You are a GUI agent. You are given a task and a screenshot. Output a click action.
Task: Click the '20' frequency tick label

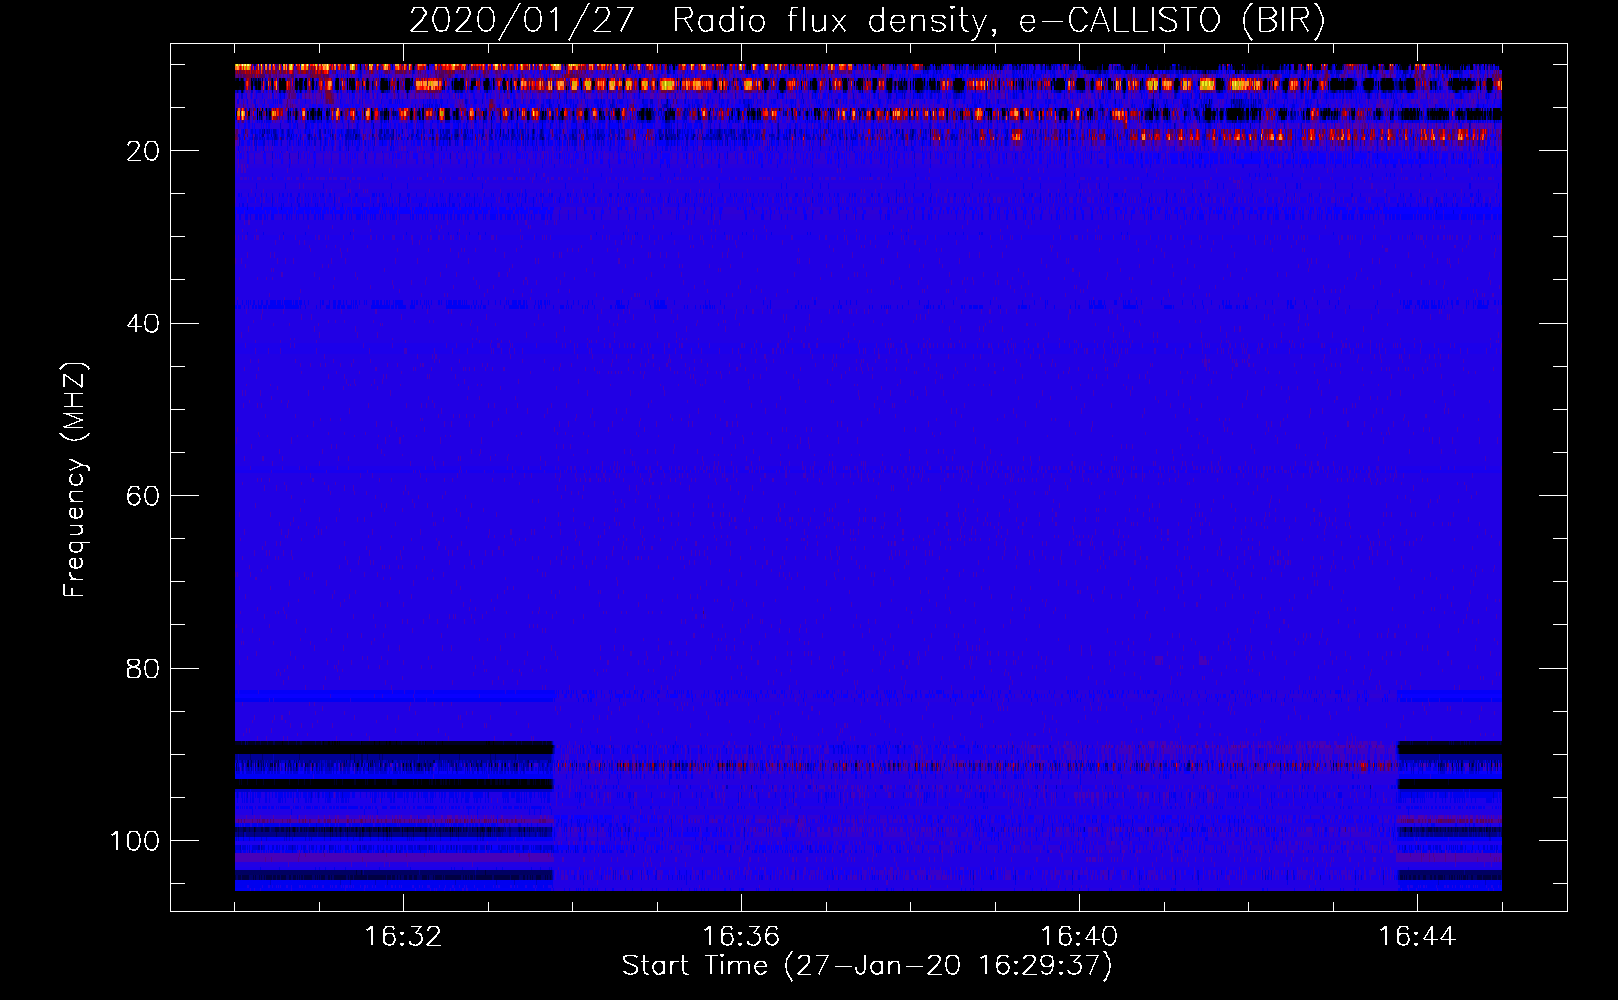[144, 151]
